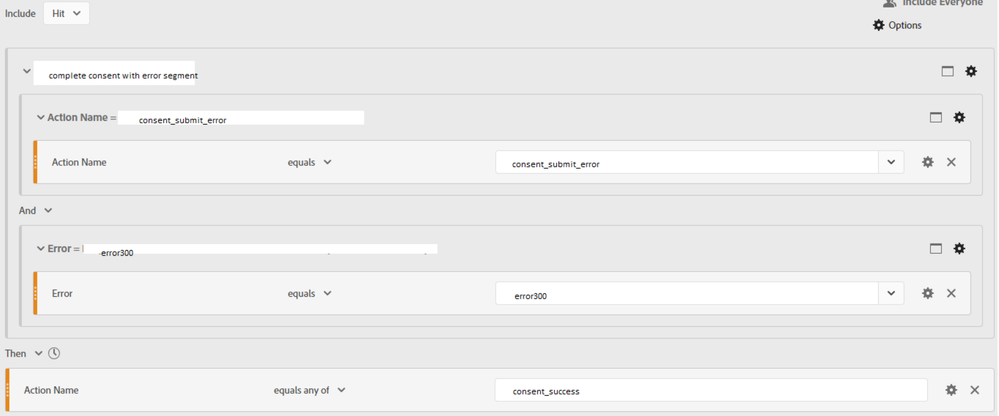The image size is (999, 416).
Task: Open gear settings for Action Name container
Action: pos(959,117)
